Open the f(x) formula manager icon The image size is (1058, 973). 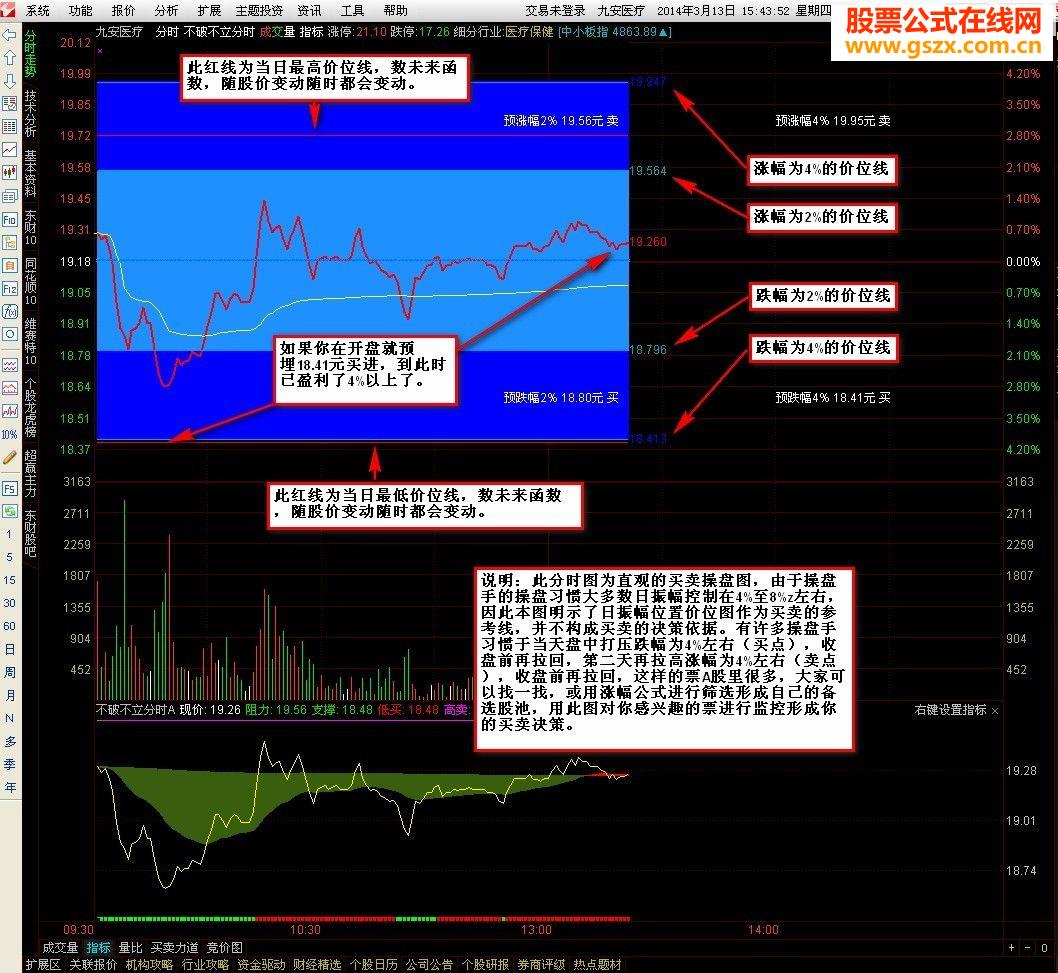pos(9,312)
